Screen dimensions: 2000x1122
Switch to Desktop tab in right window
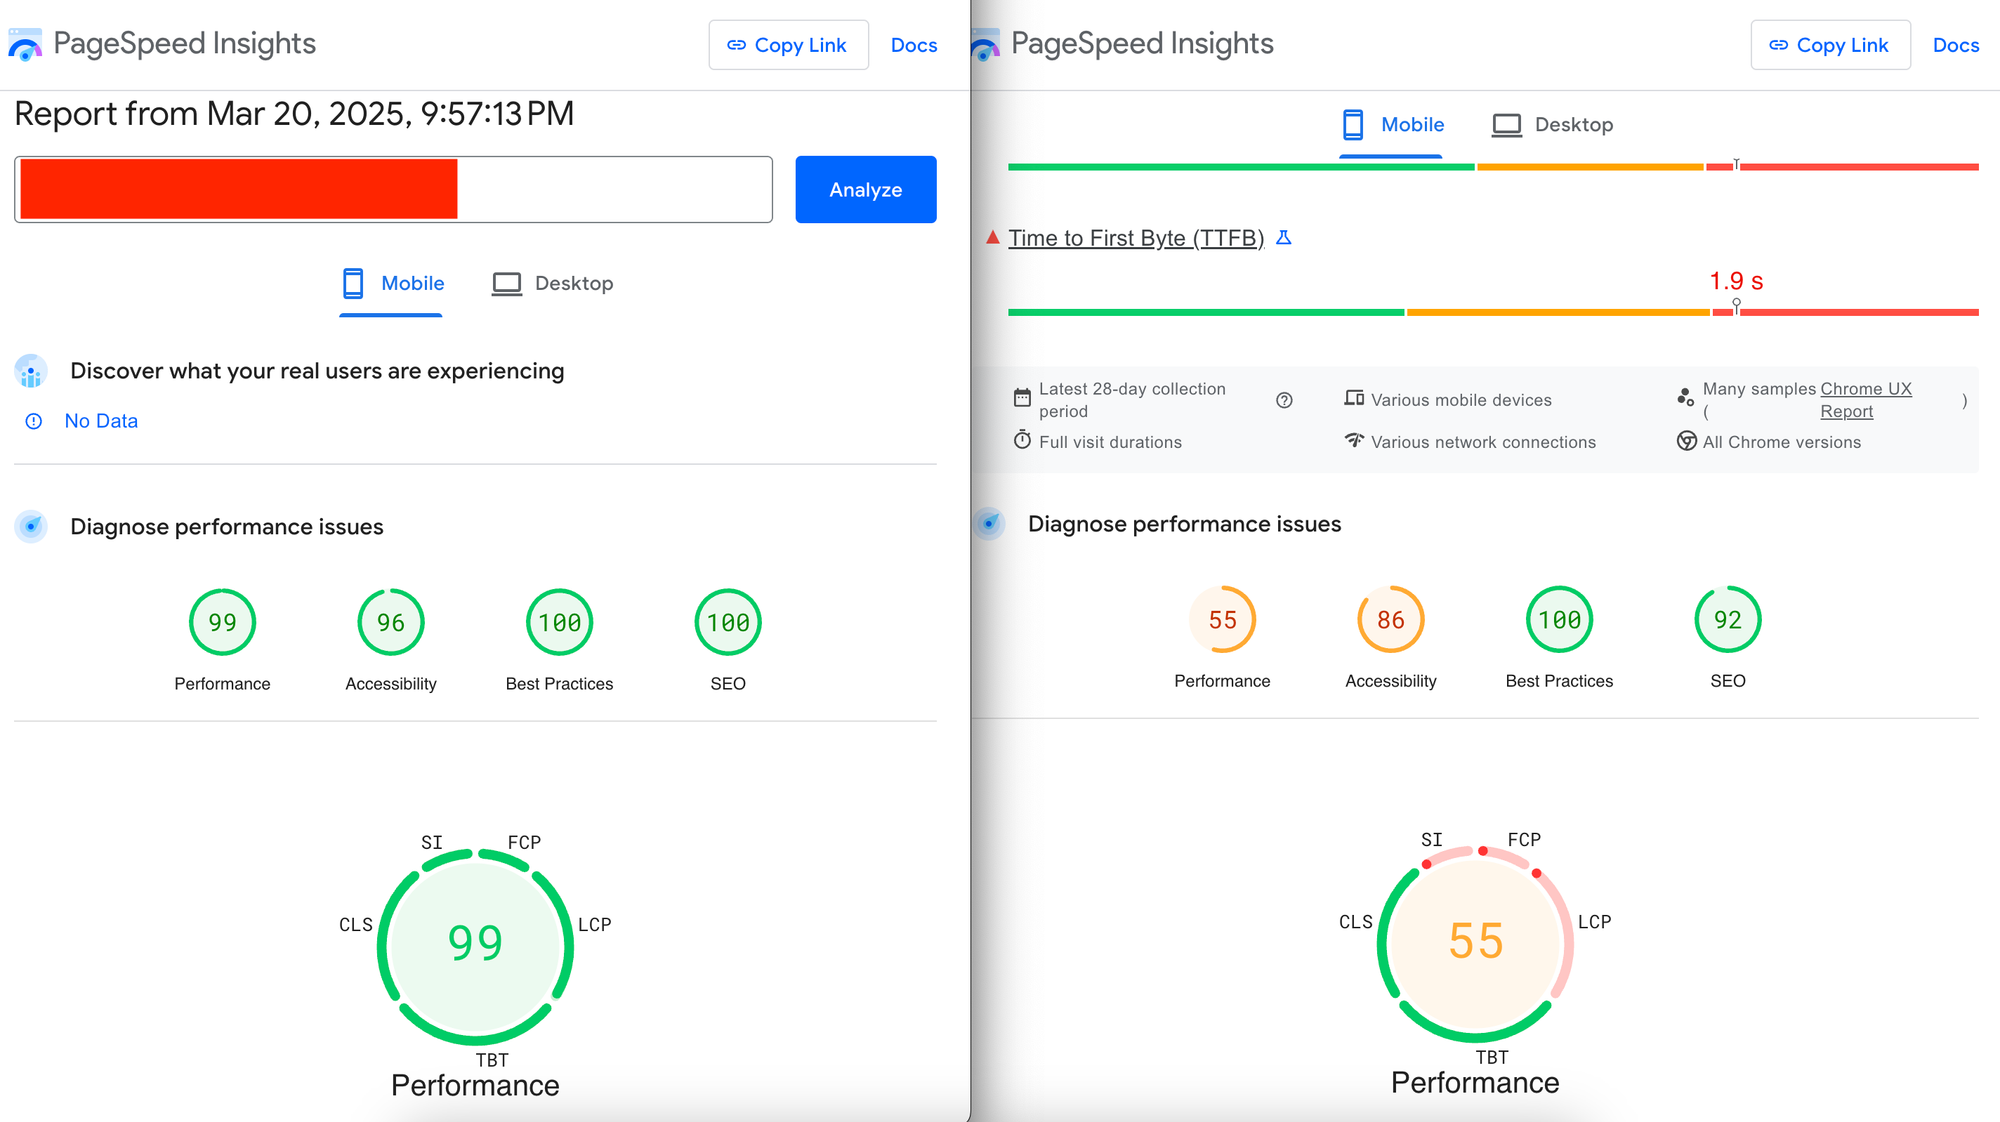1553,125
